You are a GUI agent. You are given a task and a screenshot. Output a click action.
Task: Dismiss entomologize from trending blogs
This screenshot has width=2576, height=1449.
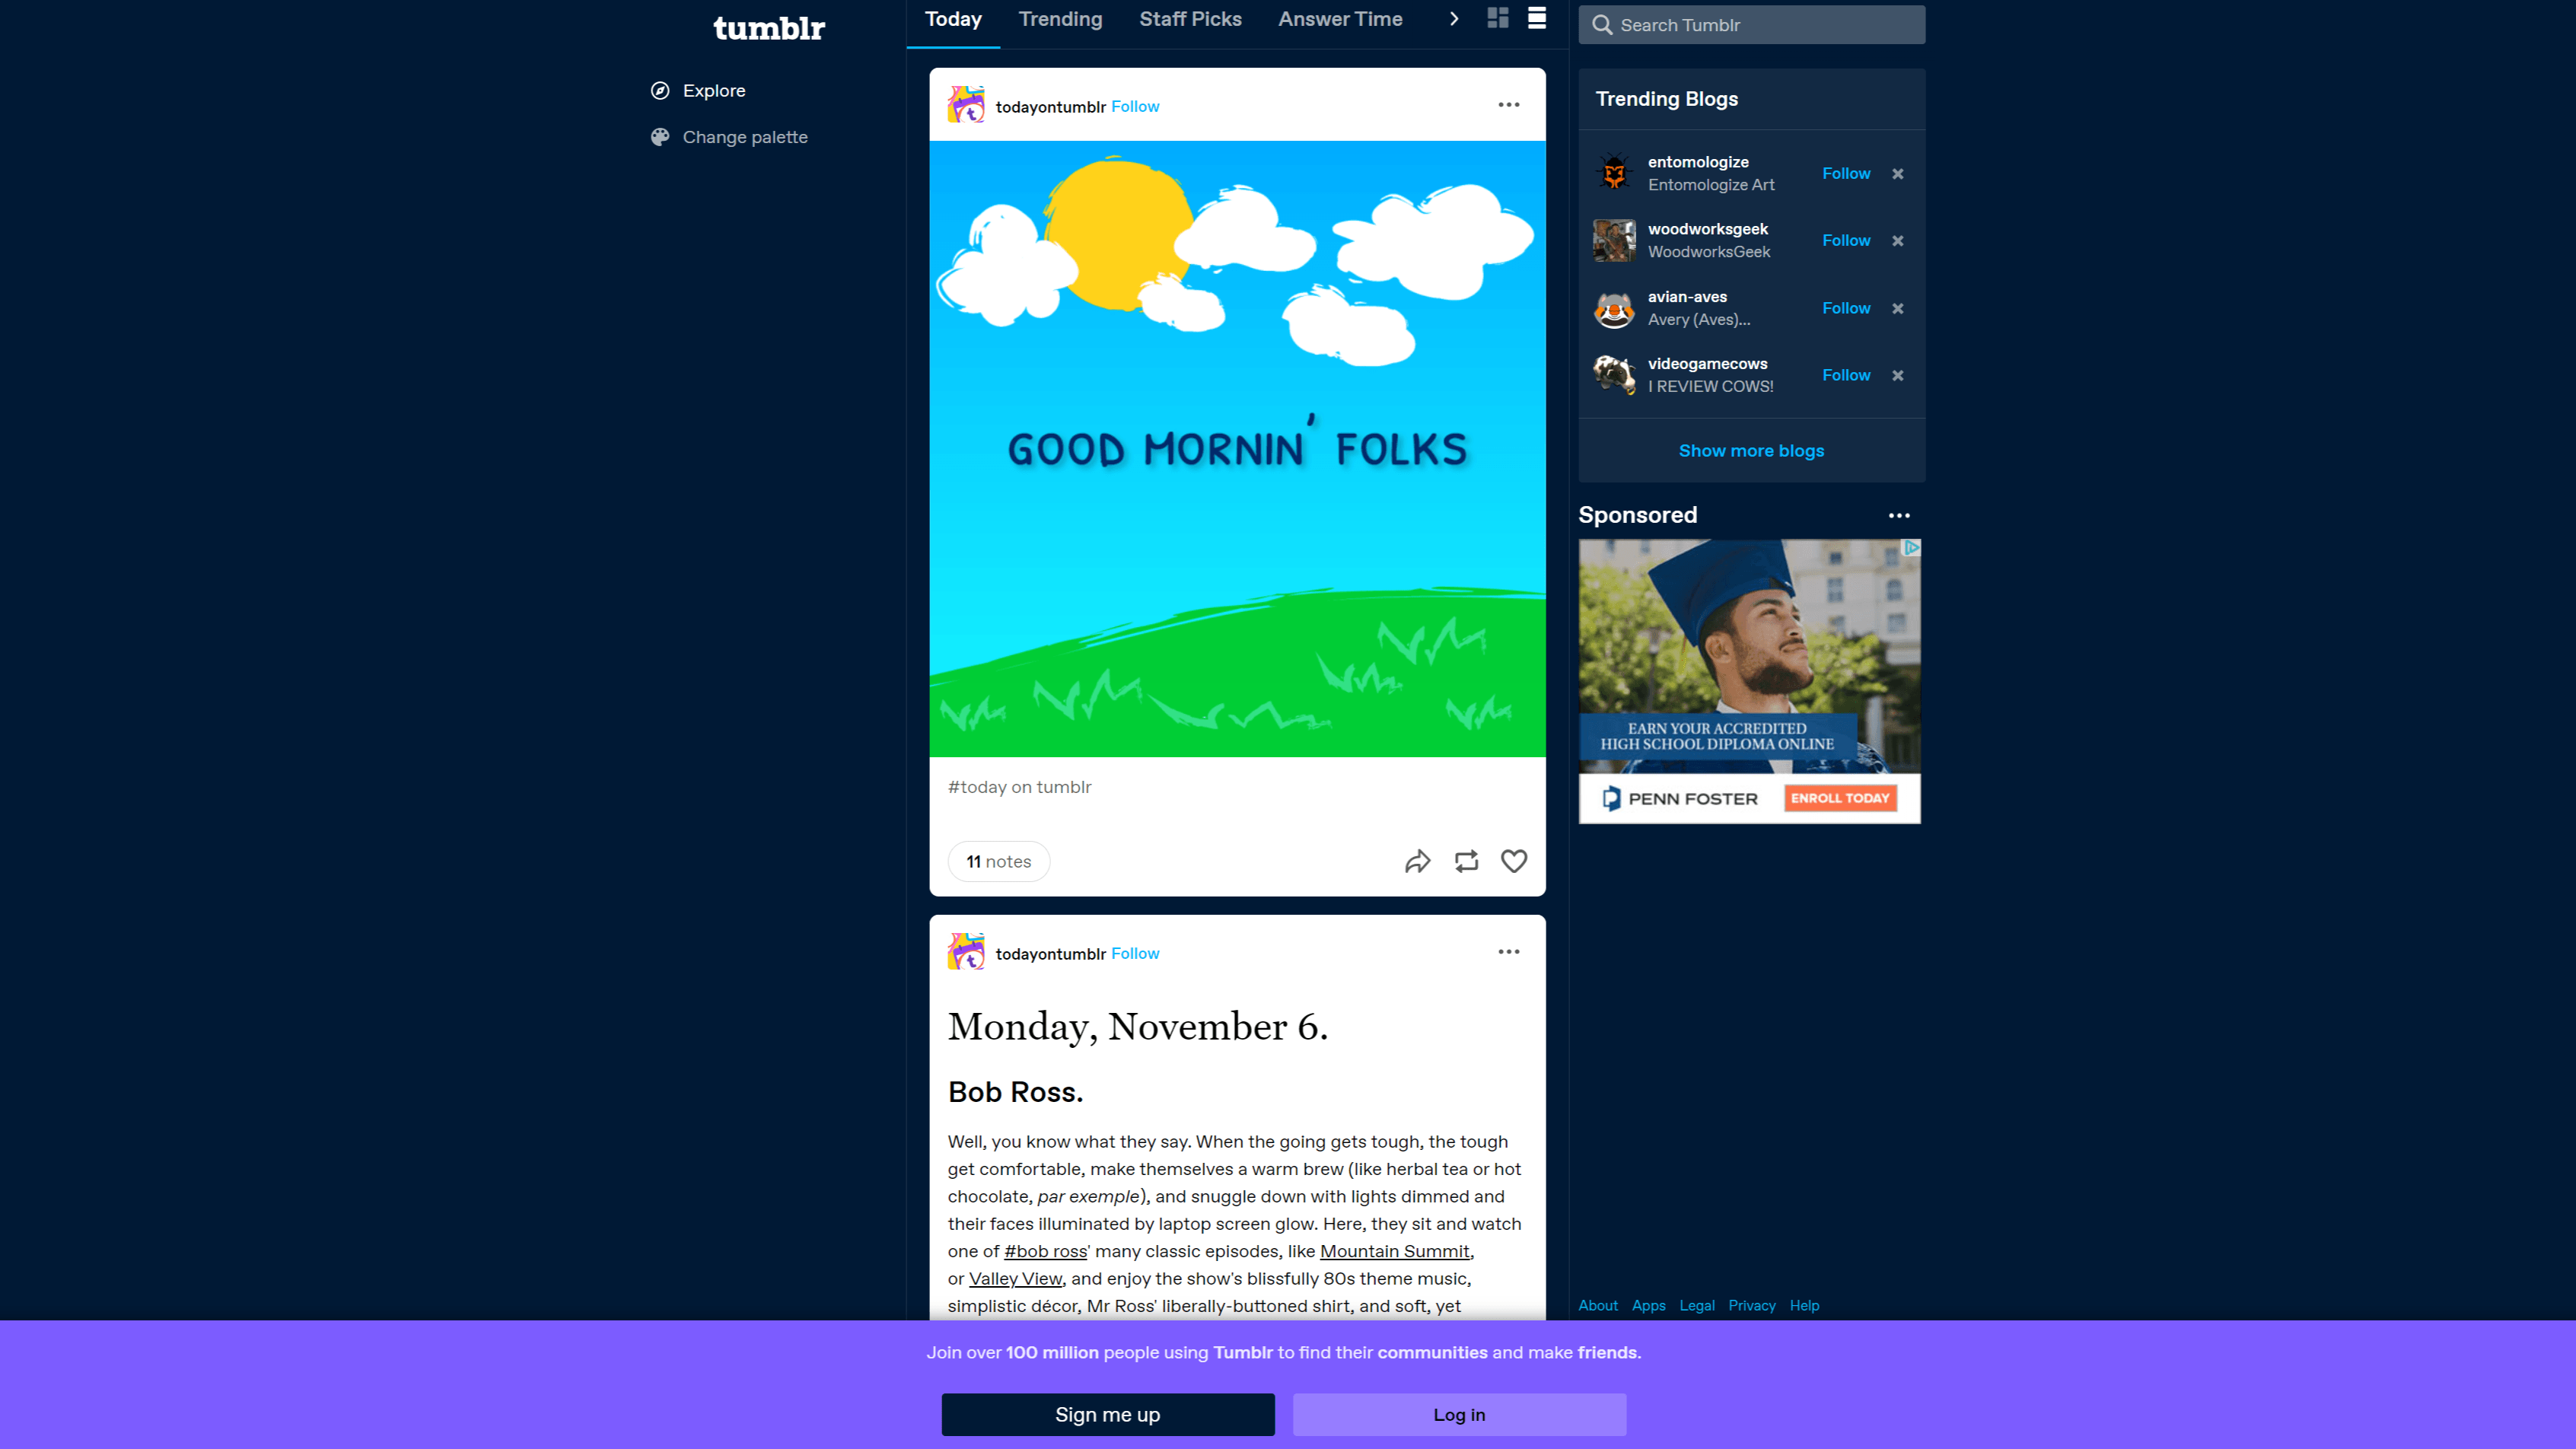pyautogui.click(x=1899, y=174)
